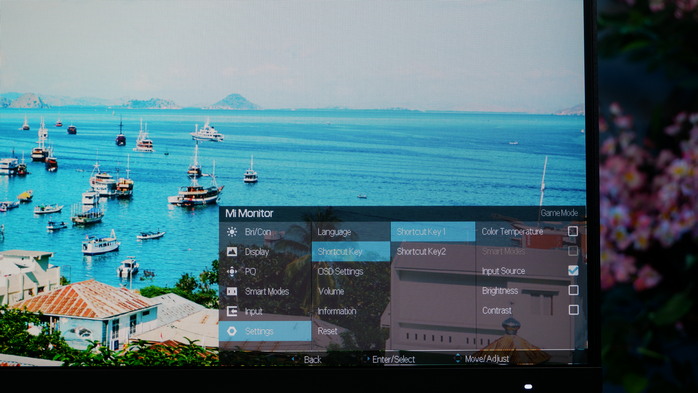
Task: Click the Color Temperature option text
Action: click(512, 231)
